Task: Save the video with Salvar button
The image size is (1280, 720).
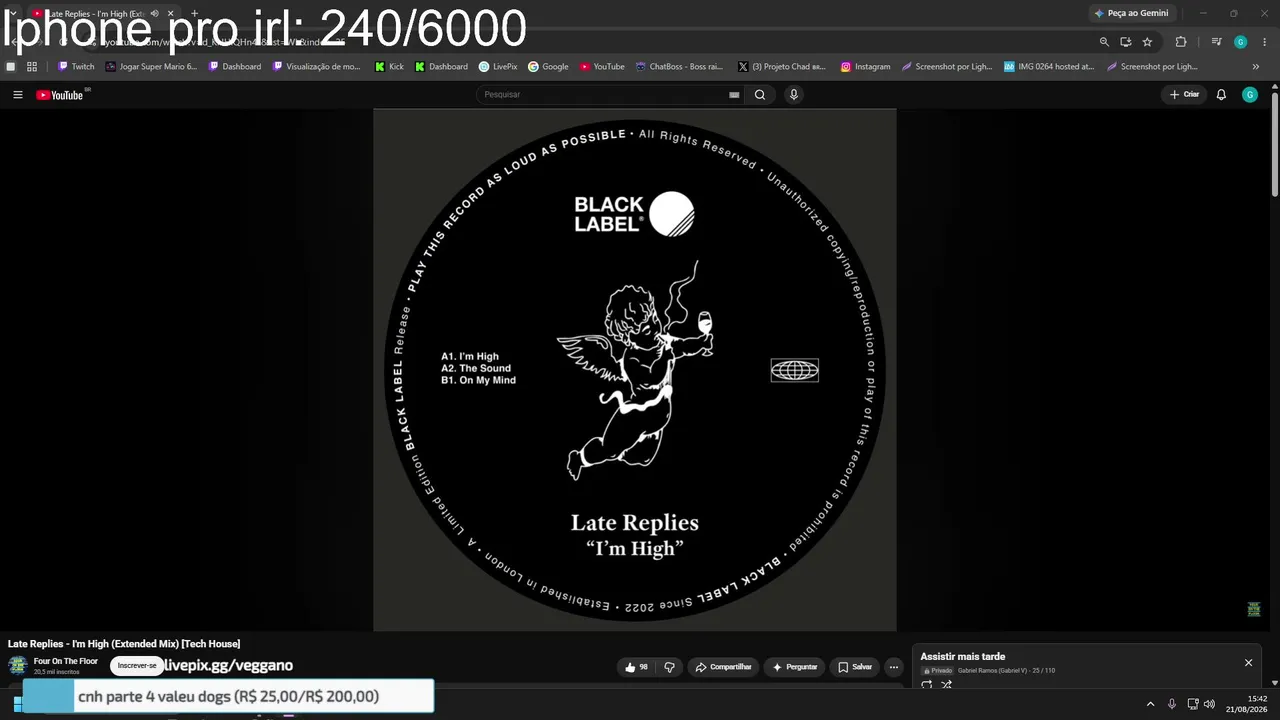Action: pyautogui.click(x=855, y=667)
